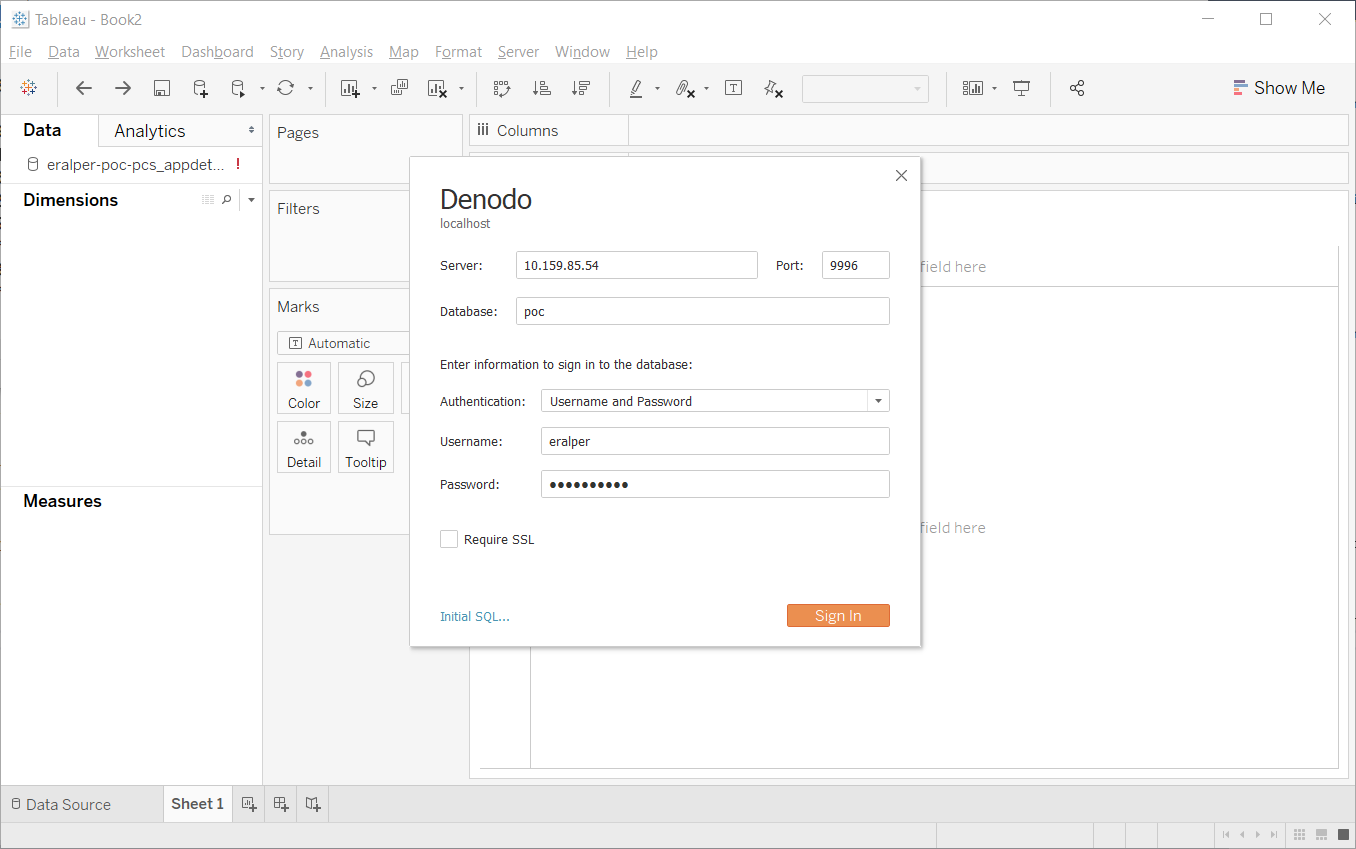1356x849 pixels.
Task: Save the workbook with the disk icon
Action: pyautogui.click(x=162, y=88)
